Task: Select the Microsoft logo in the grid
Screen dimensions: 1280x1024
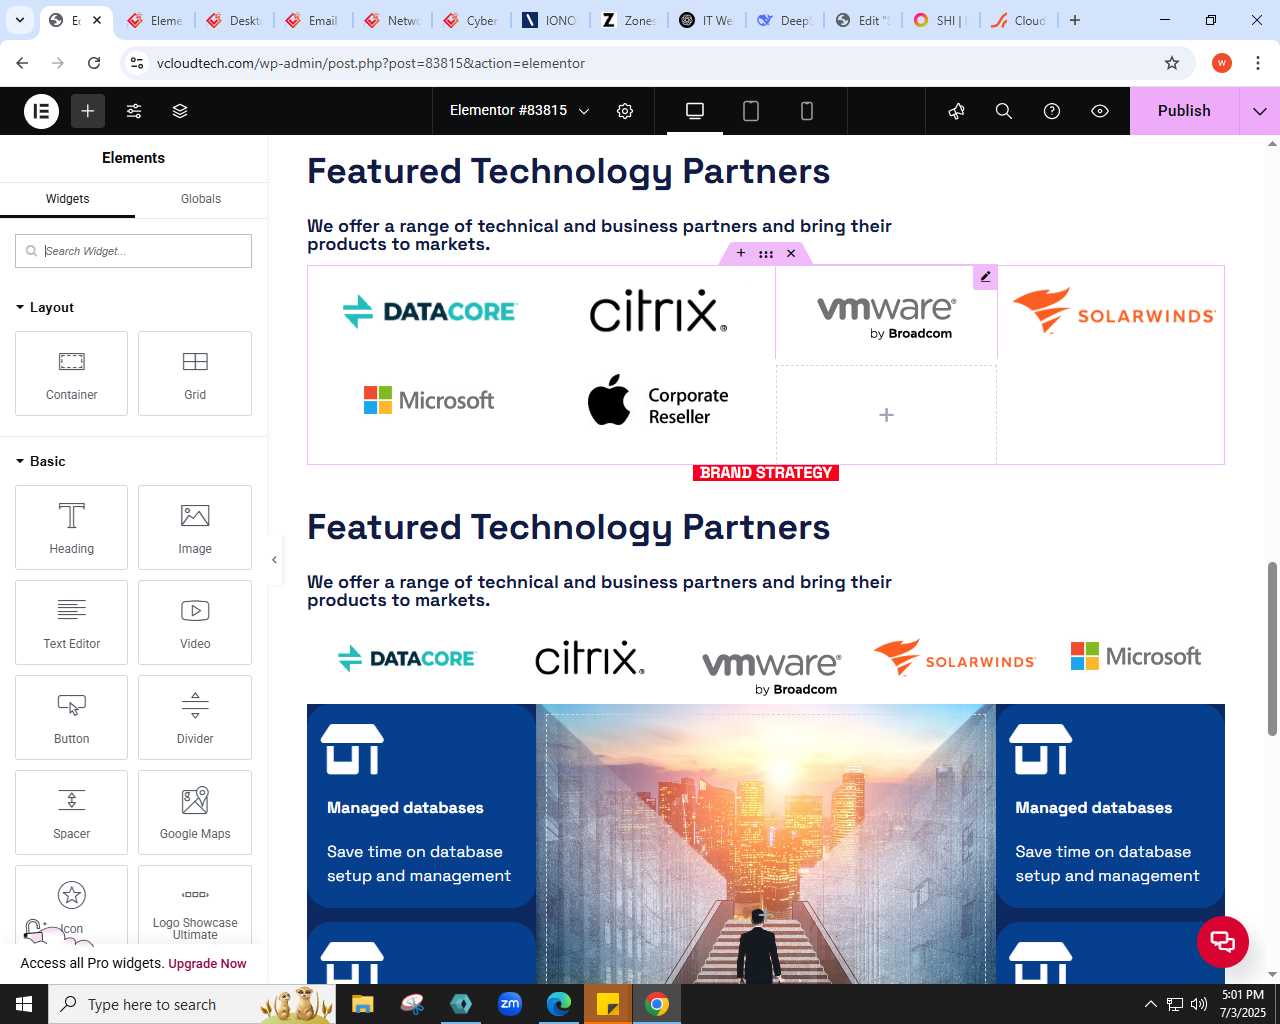Action: coord(429,400)
